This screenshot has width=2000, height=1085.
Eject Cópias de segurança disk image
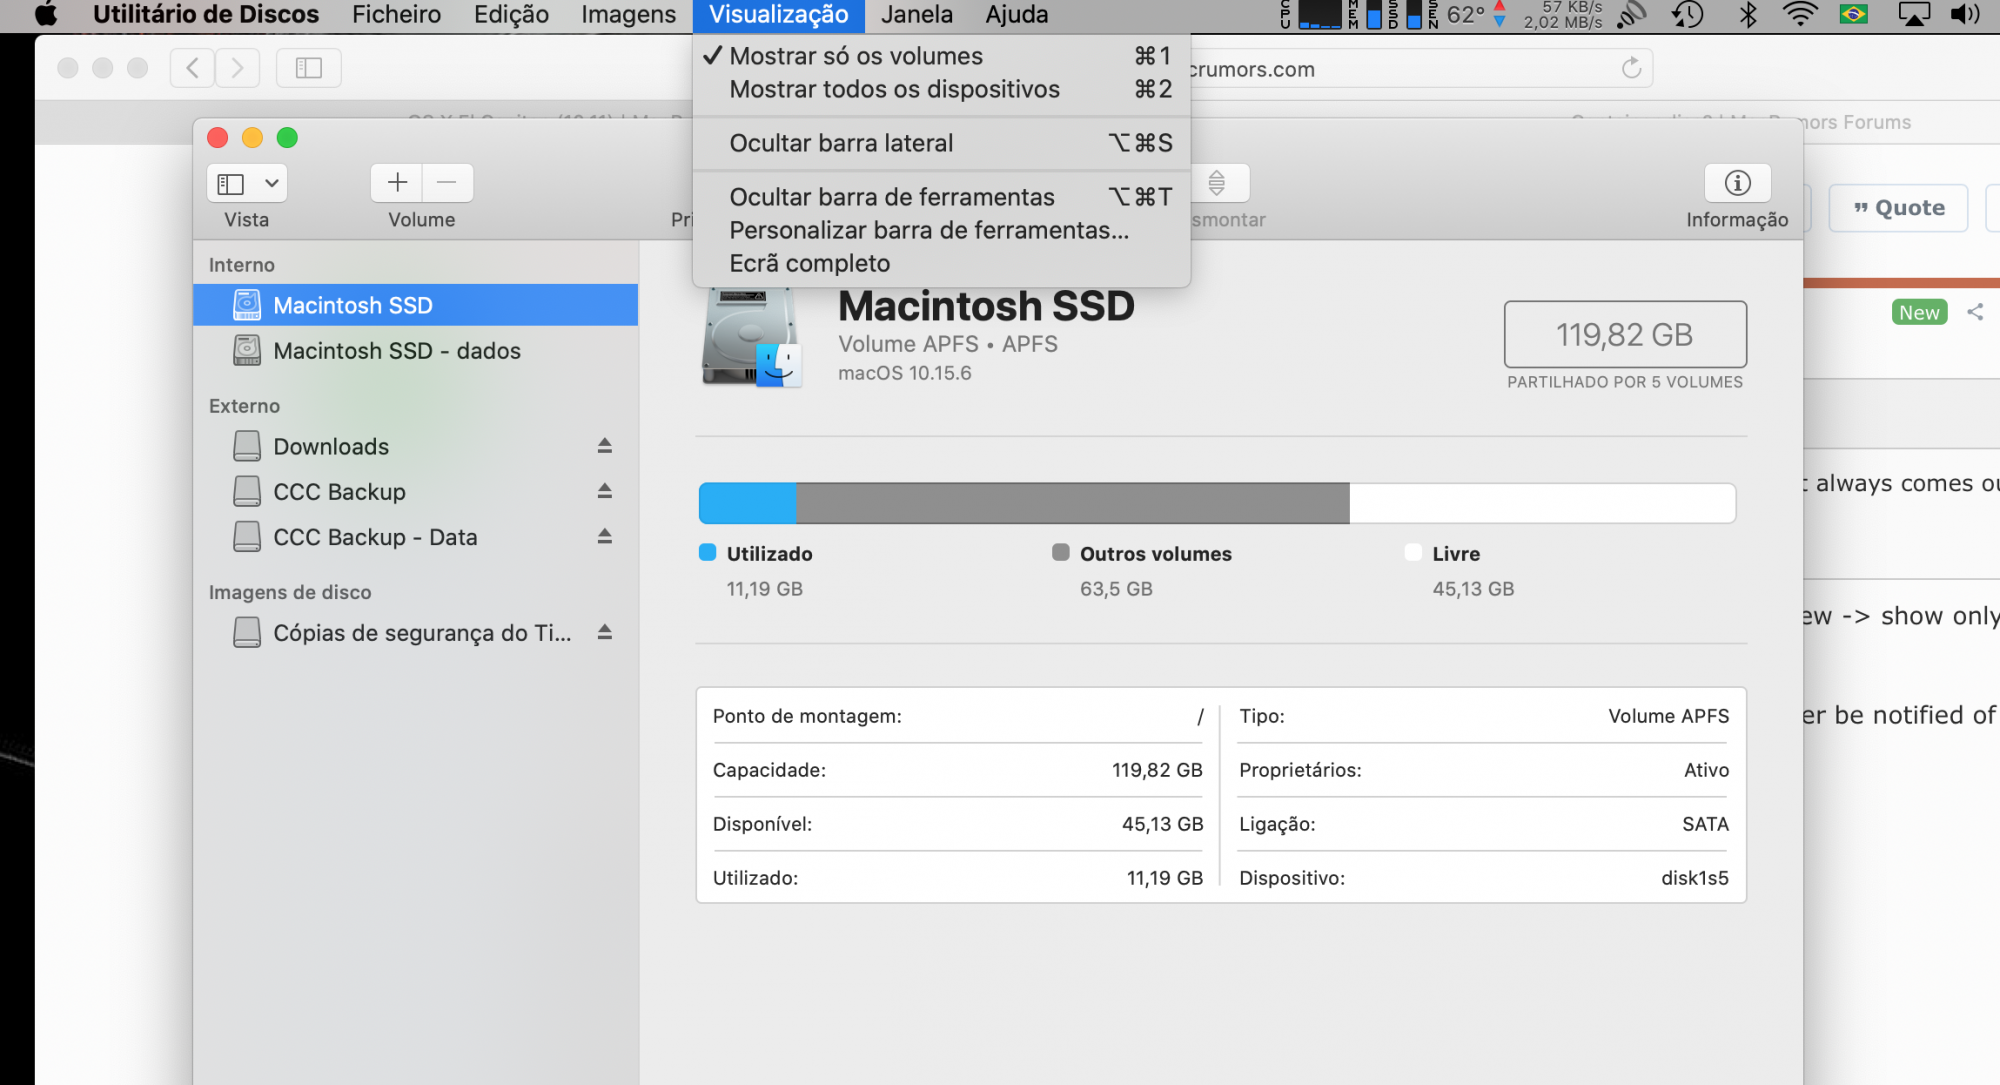[604, 632]
